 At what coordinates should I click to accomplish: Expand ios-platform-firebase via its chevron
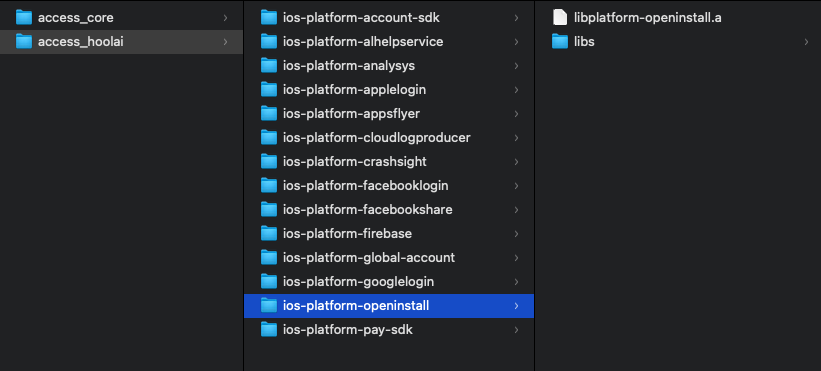coord(516,234)
